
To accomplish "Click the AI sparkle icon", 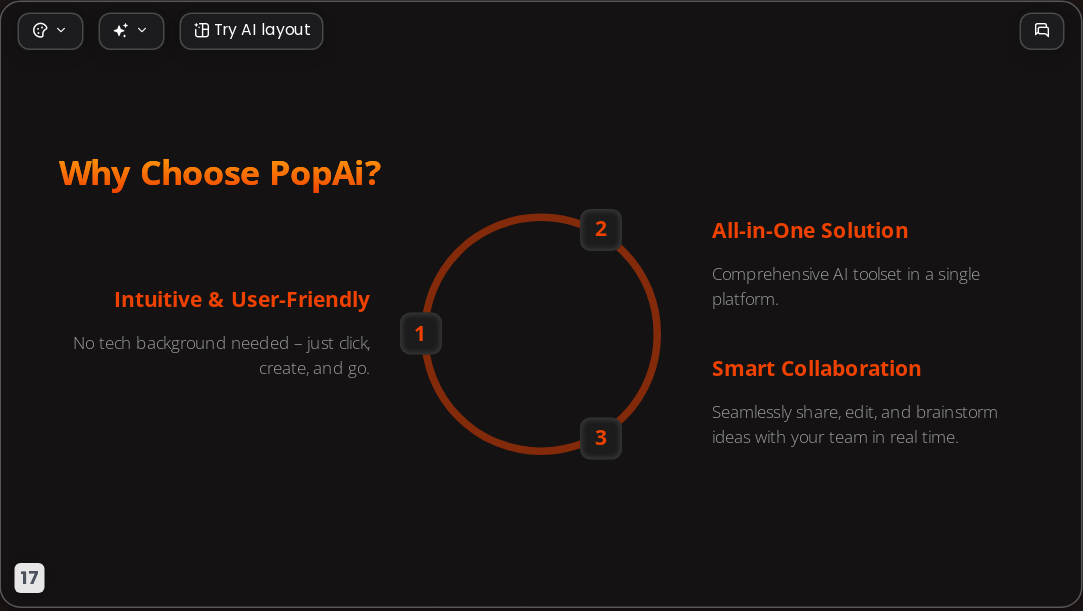I will point(121,30).
